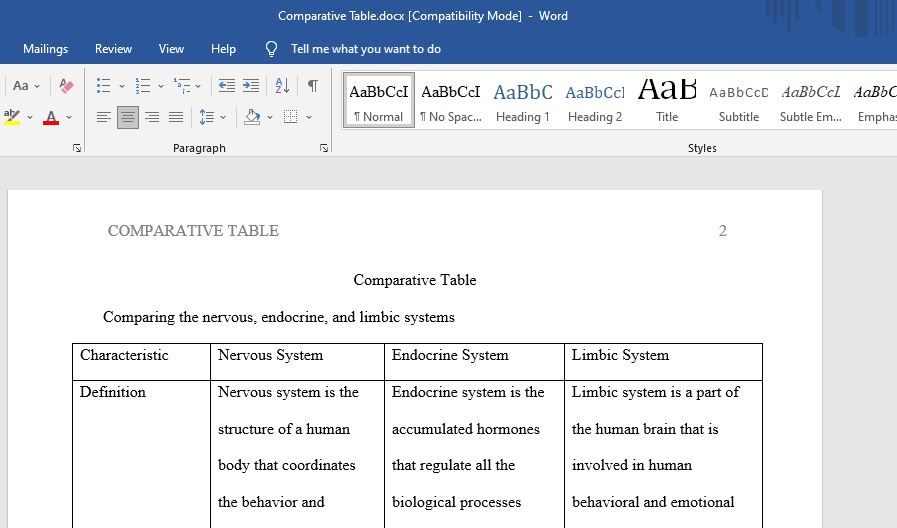Click the COMPARATIVE TABLE header text

click(193, 231)
